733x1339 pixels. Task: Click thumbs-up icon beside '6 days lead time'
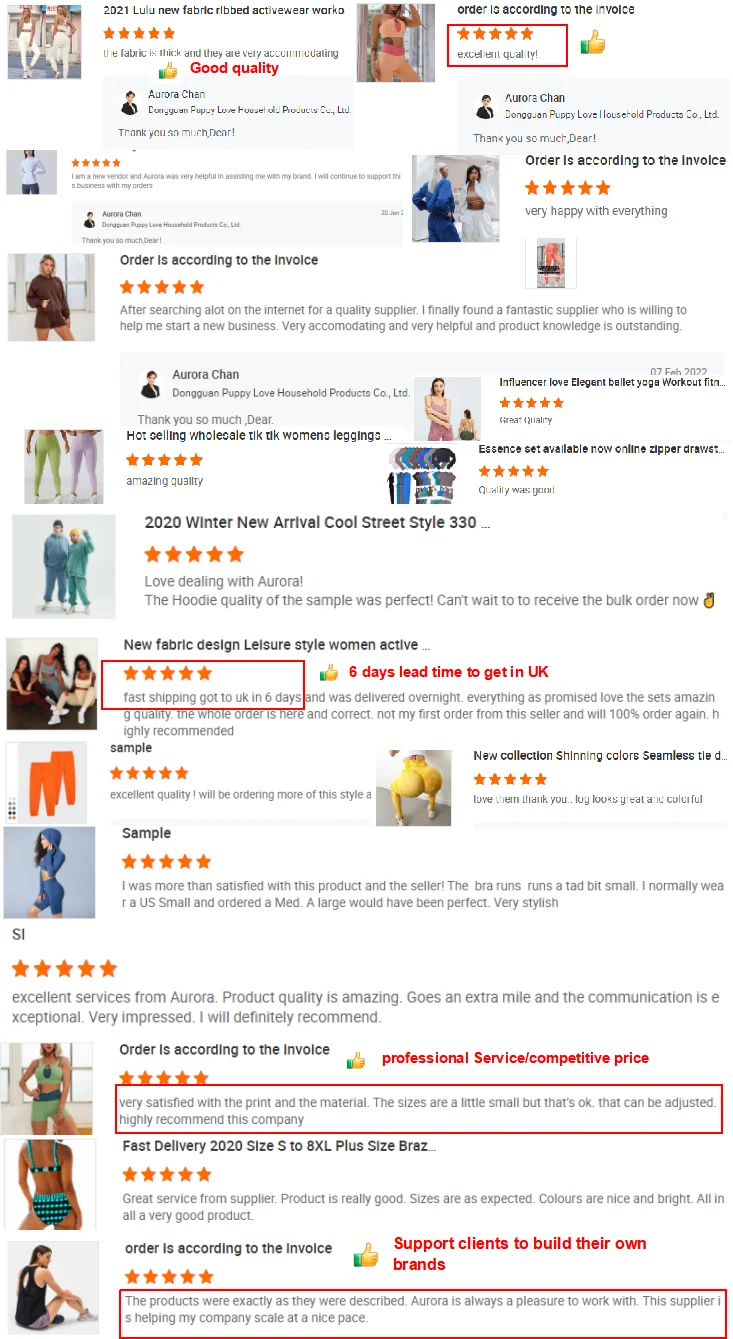328,673
